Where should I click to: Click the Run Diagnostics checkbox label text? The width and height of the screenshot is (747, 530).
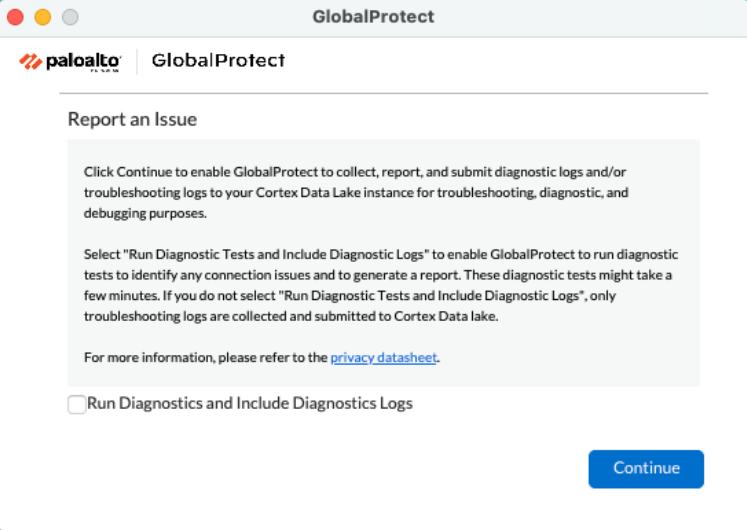tap(250, 404)
